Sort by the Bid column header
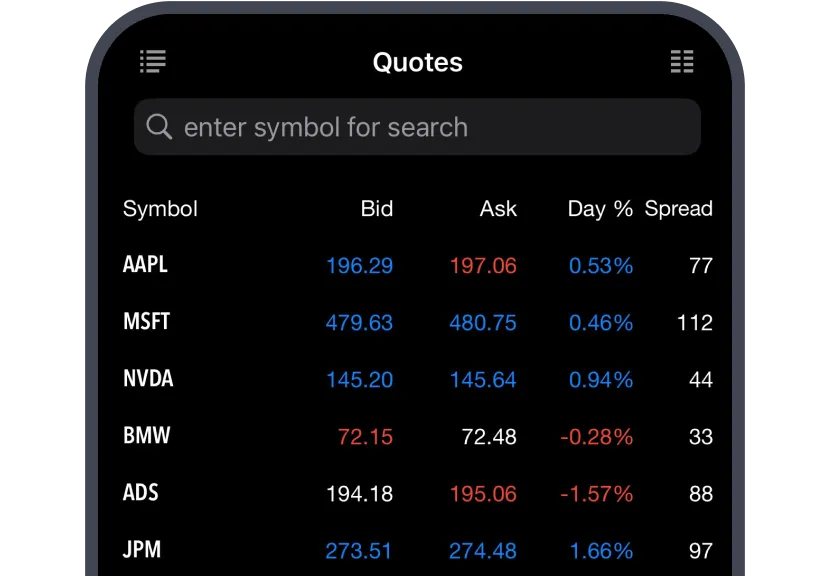832x576 pixels. point(376,209)
